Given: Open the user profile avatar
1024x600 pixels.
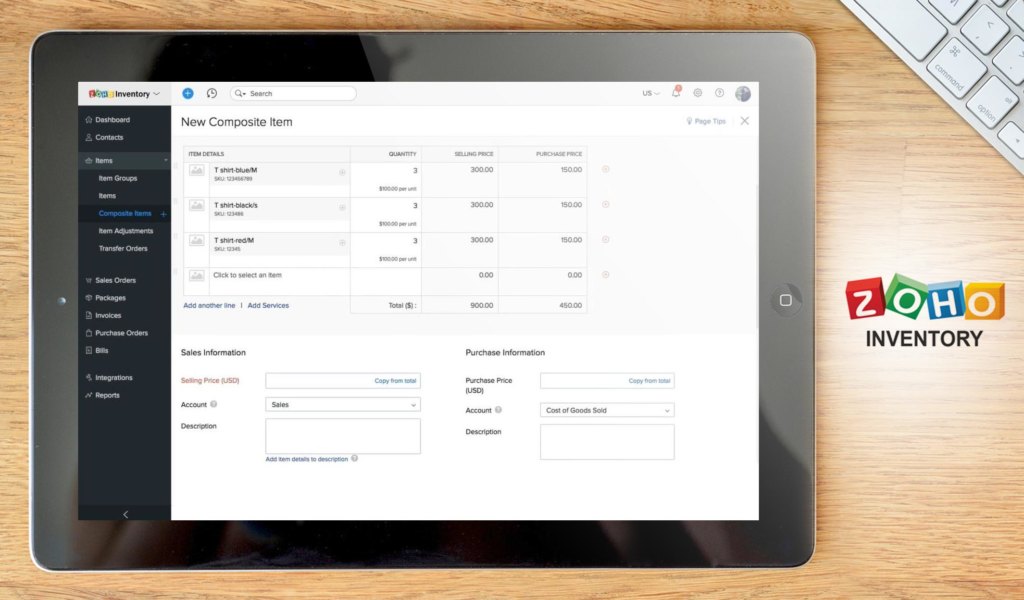Looking at the screenshot, I should point(743,93).
